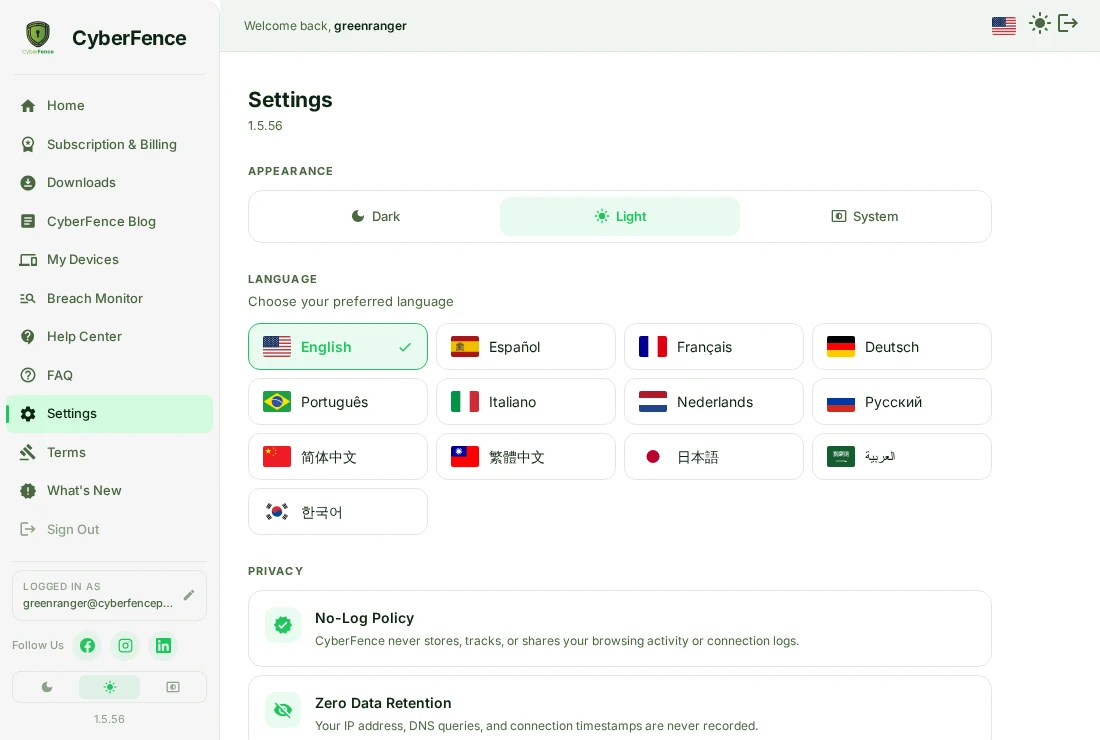This screenshot has height=740, width=1100.
Task: Click the header logout arrow icon
Action: click(1067, 23)
